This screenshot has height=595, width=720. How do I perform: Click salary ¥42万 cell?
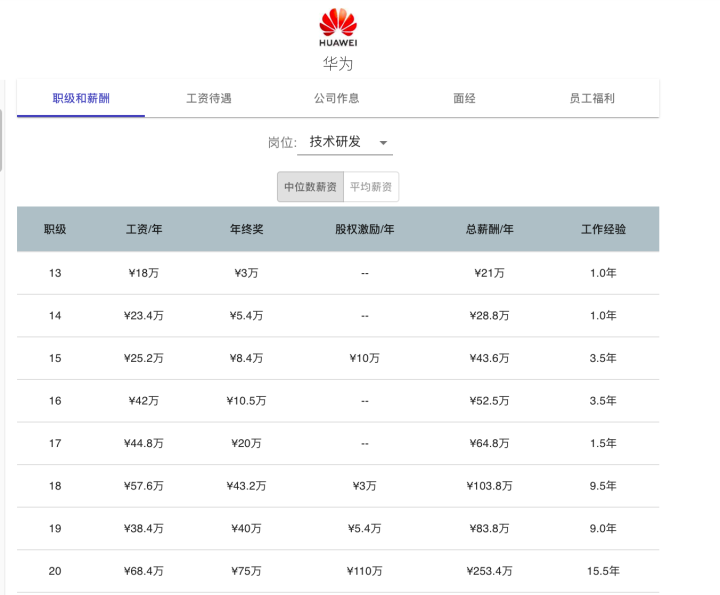(144, 401)
